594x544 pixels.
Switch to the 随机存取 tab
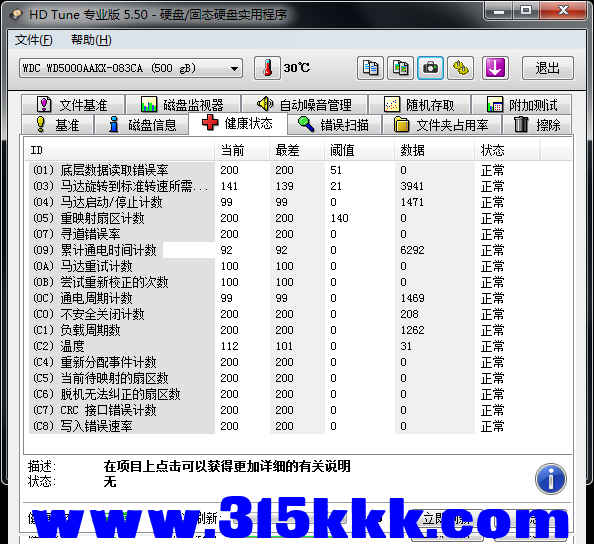420,105
